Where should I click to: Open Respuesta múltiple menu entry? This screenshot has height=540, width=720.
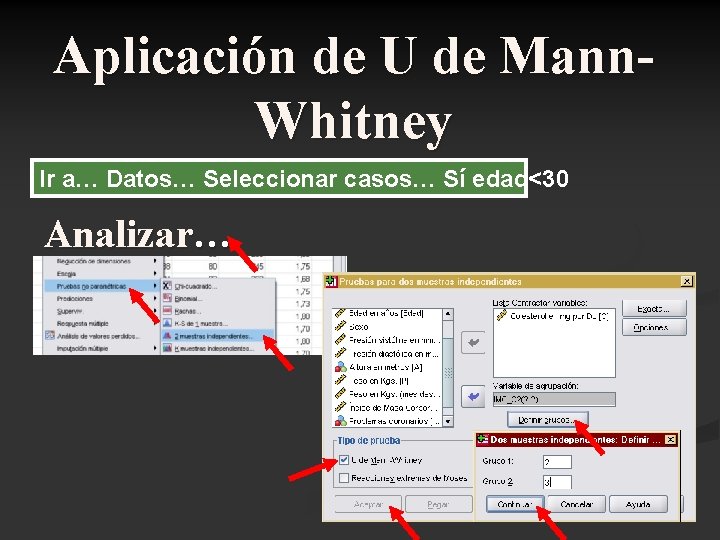(83, 323)
